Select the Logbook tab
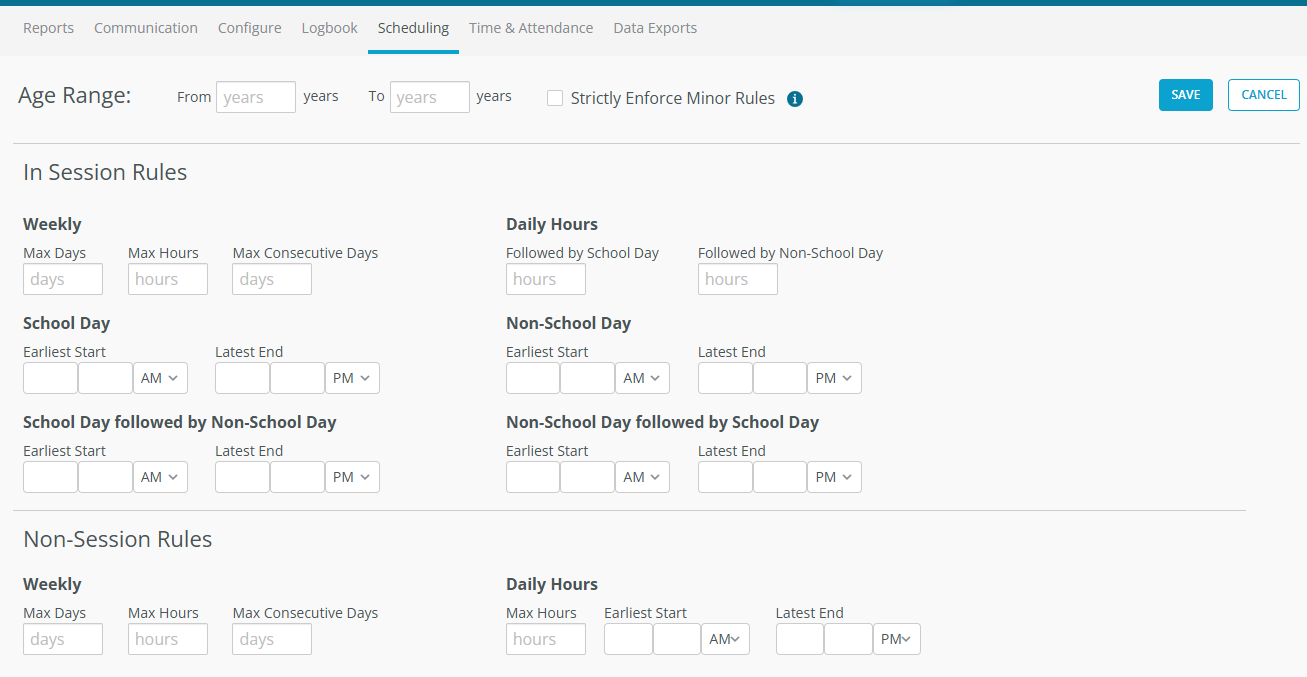Screen dimensions: 1307x677 point(329,28)
